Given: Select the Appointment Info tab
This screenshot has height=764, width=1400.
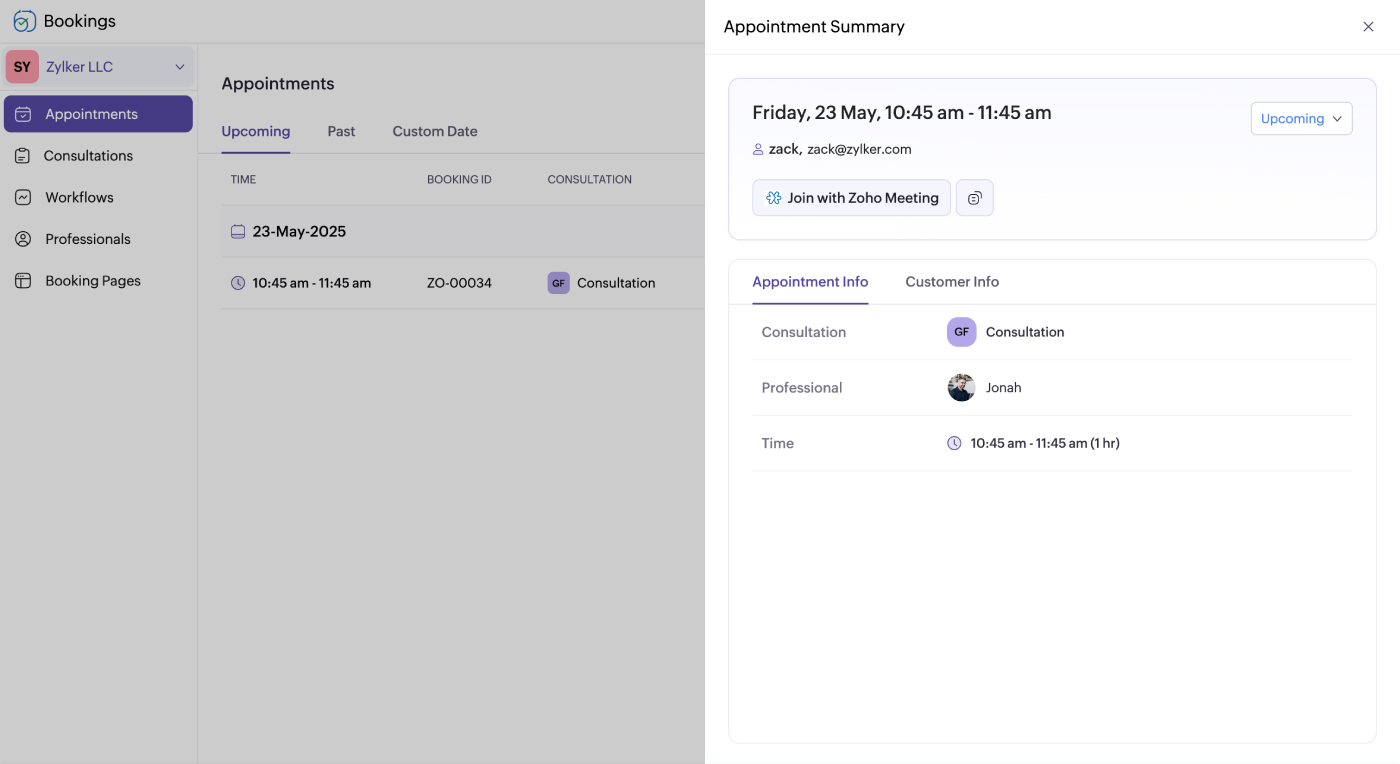Looking at the screenshot, I should point(809,282).
